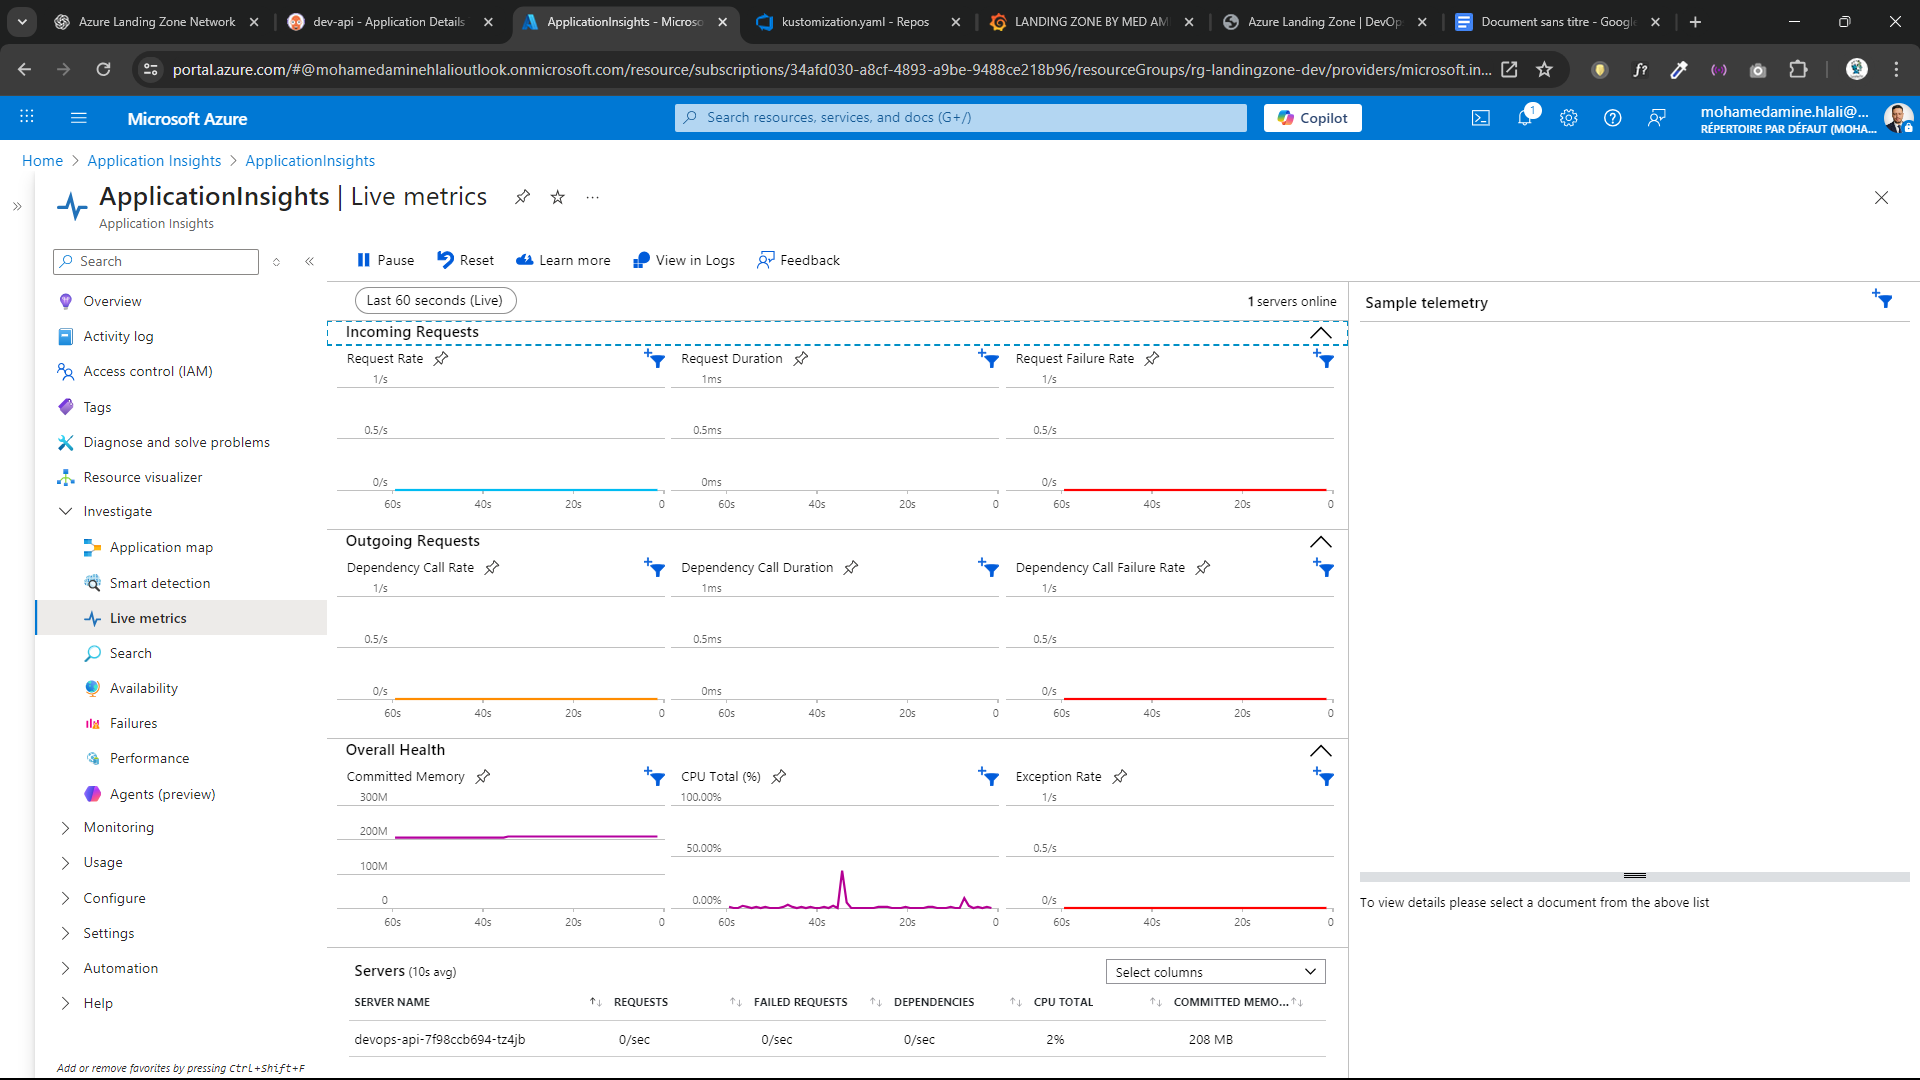Image resolution: width=1920 pixels, height=1080 pixels.
Task: Open the filter for Request Duration chart
Action: click(x=988, y=359)
